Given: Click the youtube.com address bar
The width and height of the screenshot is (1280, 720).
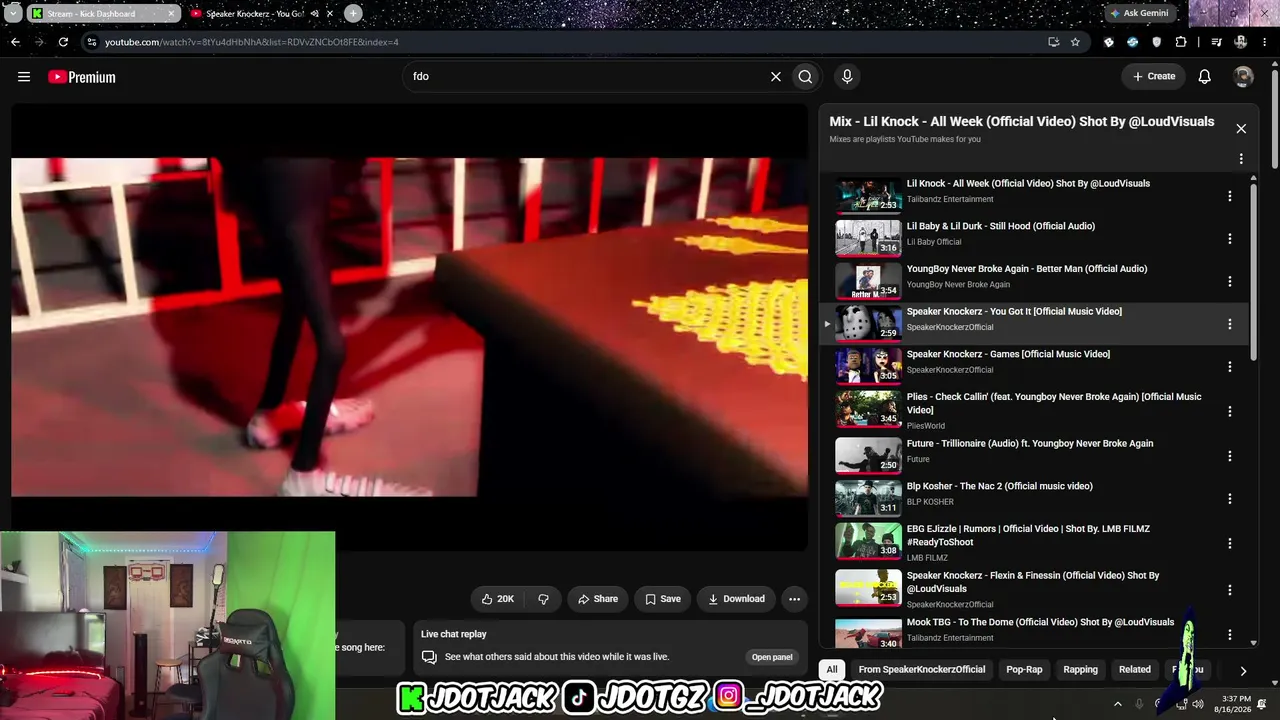Looking at the screenshot, I should coord(560,42).
